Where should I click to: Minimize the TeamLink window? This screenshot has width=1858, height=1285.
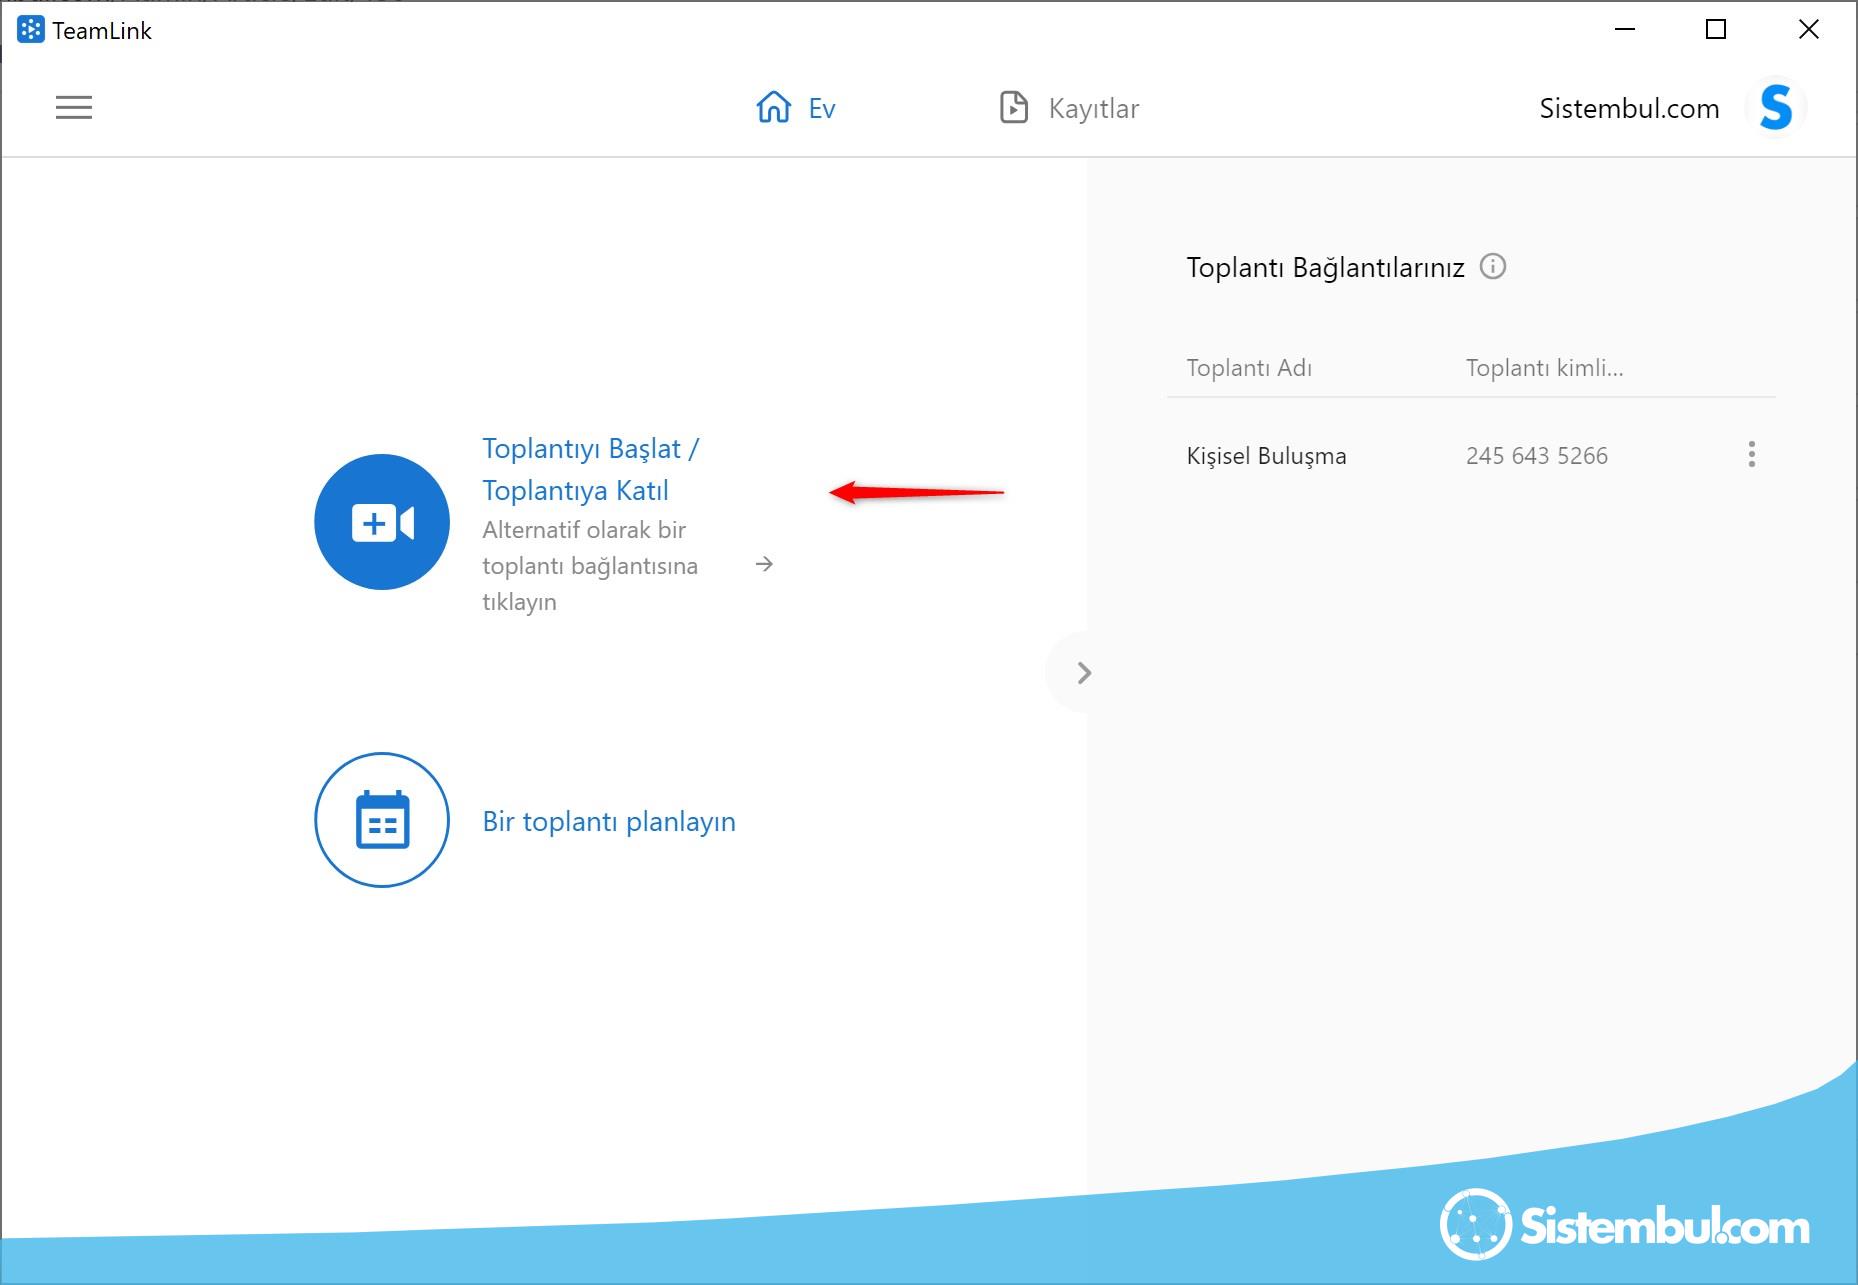pyautogui.click(x=1625, y=29)
